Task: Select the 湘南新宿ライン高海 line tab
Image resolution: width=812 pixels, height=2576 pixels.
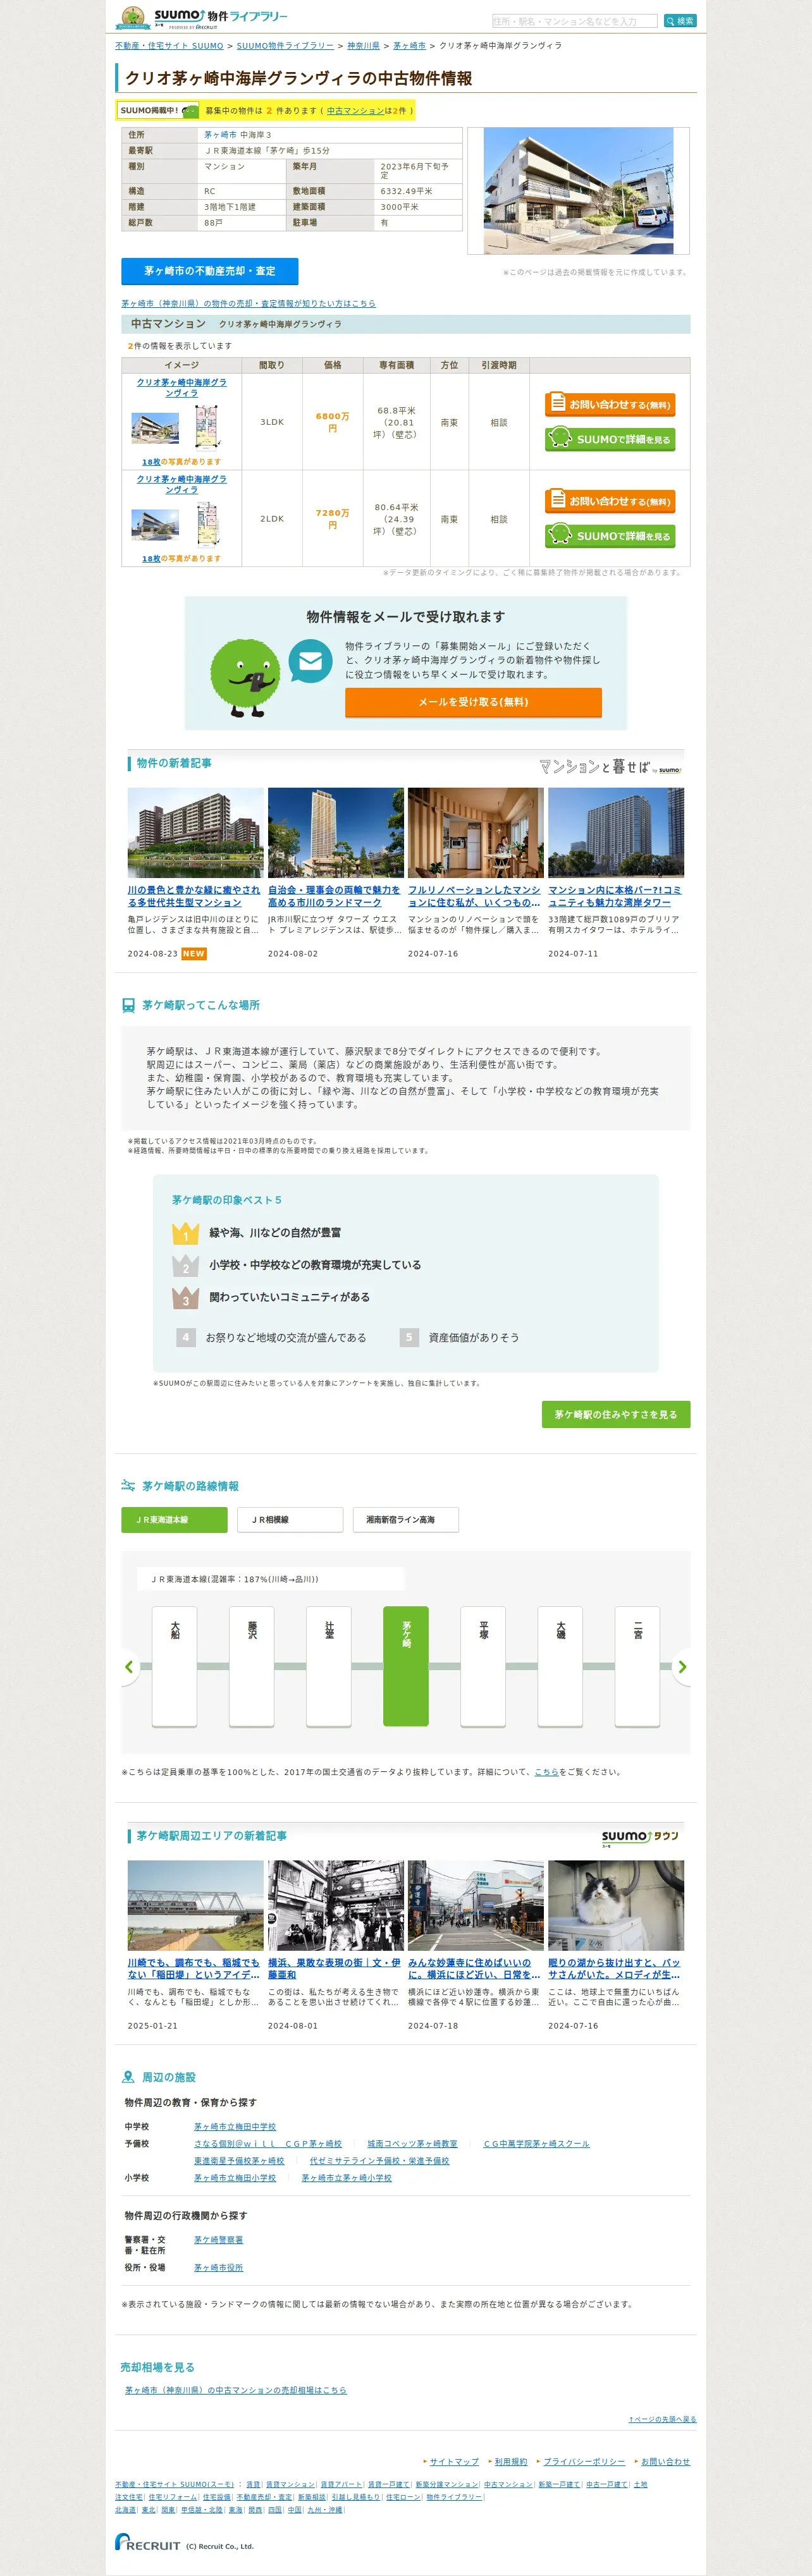Action: tap(406, 1519)
